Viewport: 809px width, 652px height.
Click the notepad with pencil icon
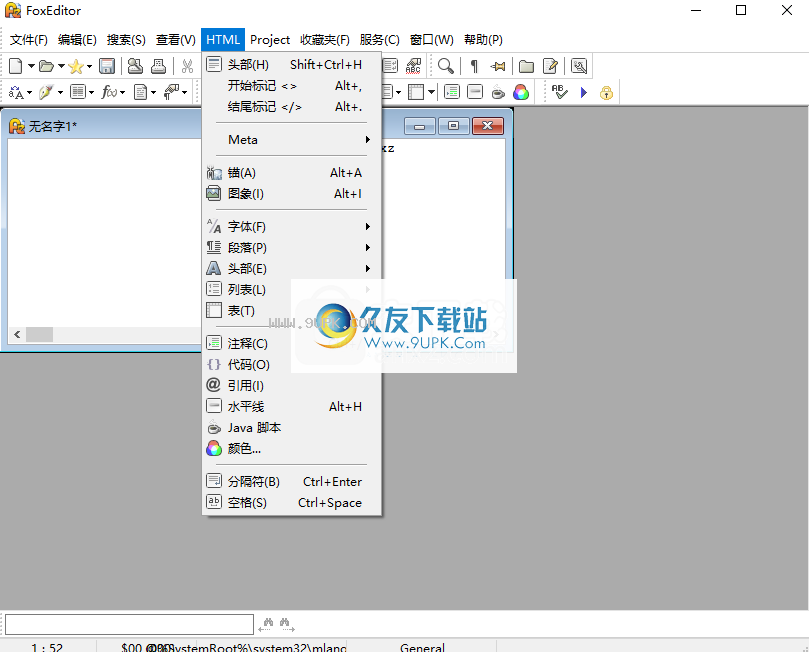tap(551, 66)
